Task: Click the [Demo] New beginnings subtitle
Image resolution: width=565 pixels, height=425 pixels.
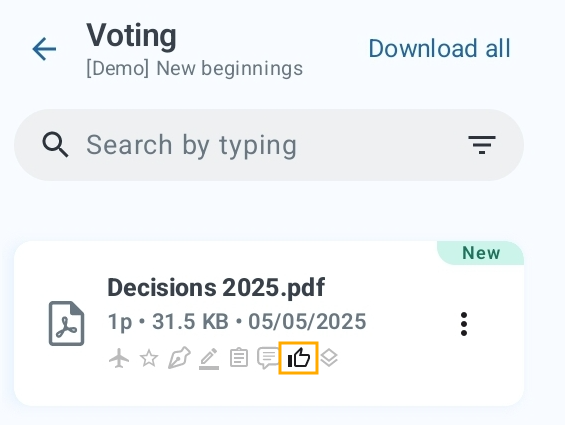Action: (195, 68)
